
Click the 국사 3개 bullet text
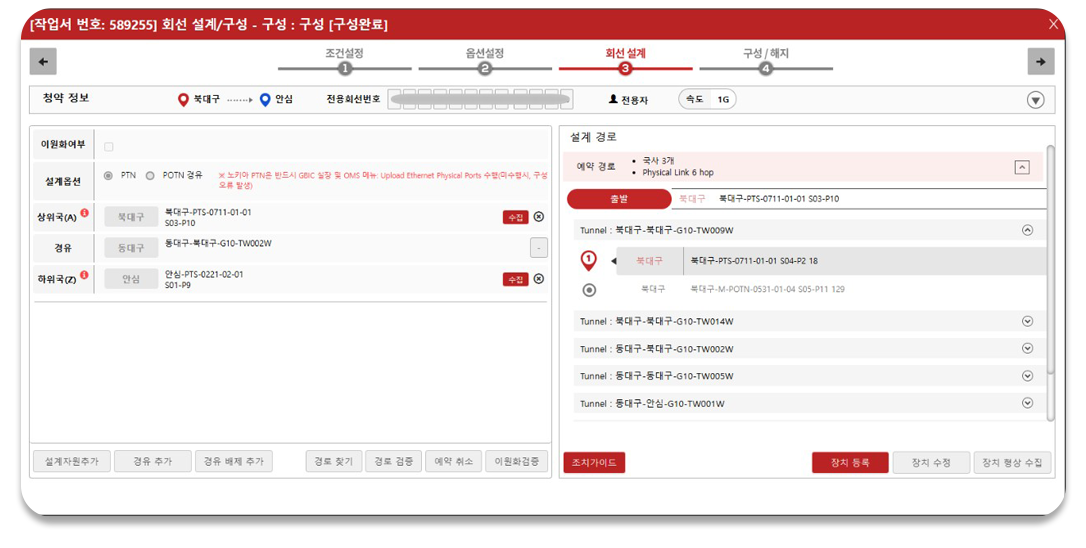(x=658, y=161)
